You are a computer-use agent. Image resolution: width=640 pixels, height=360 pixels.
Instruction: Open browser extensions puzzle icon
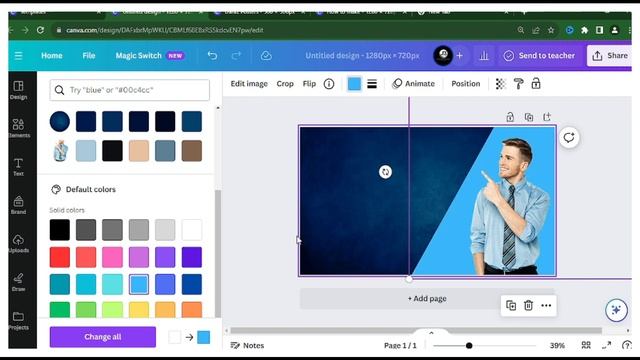(584, 30)
